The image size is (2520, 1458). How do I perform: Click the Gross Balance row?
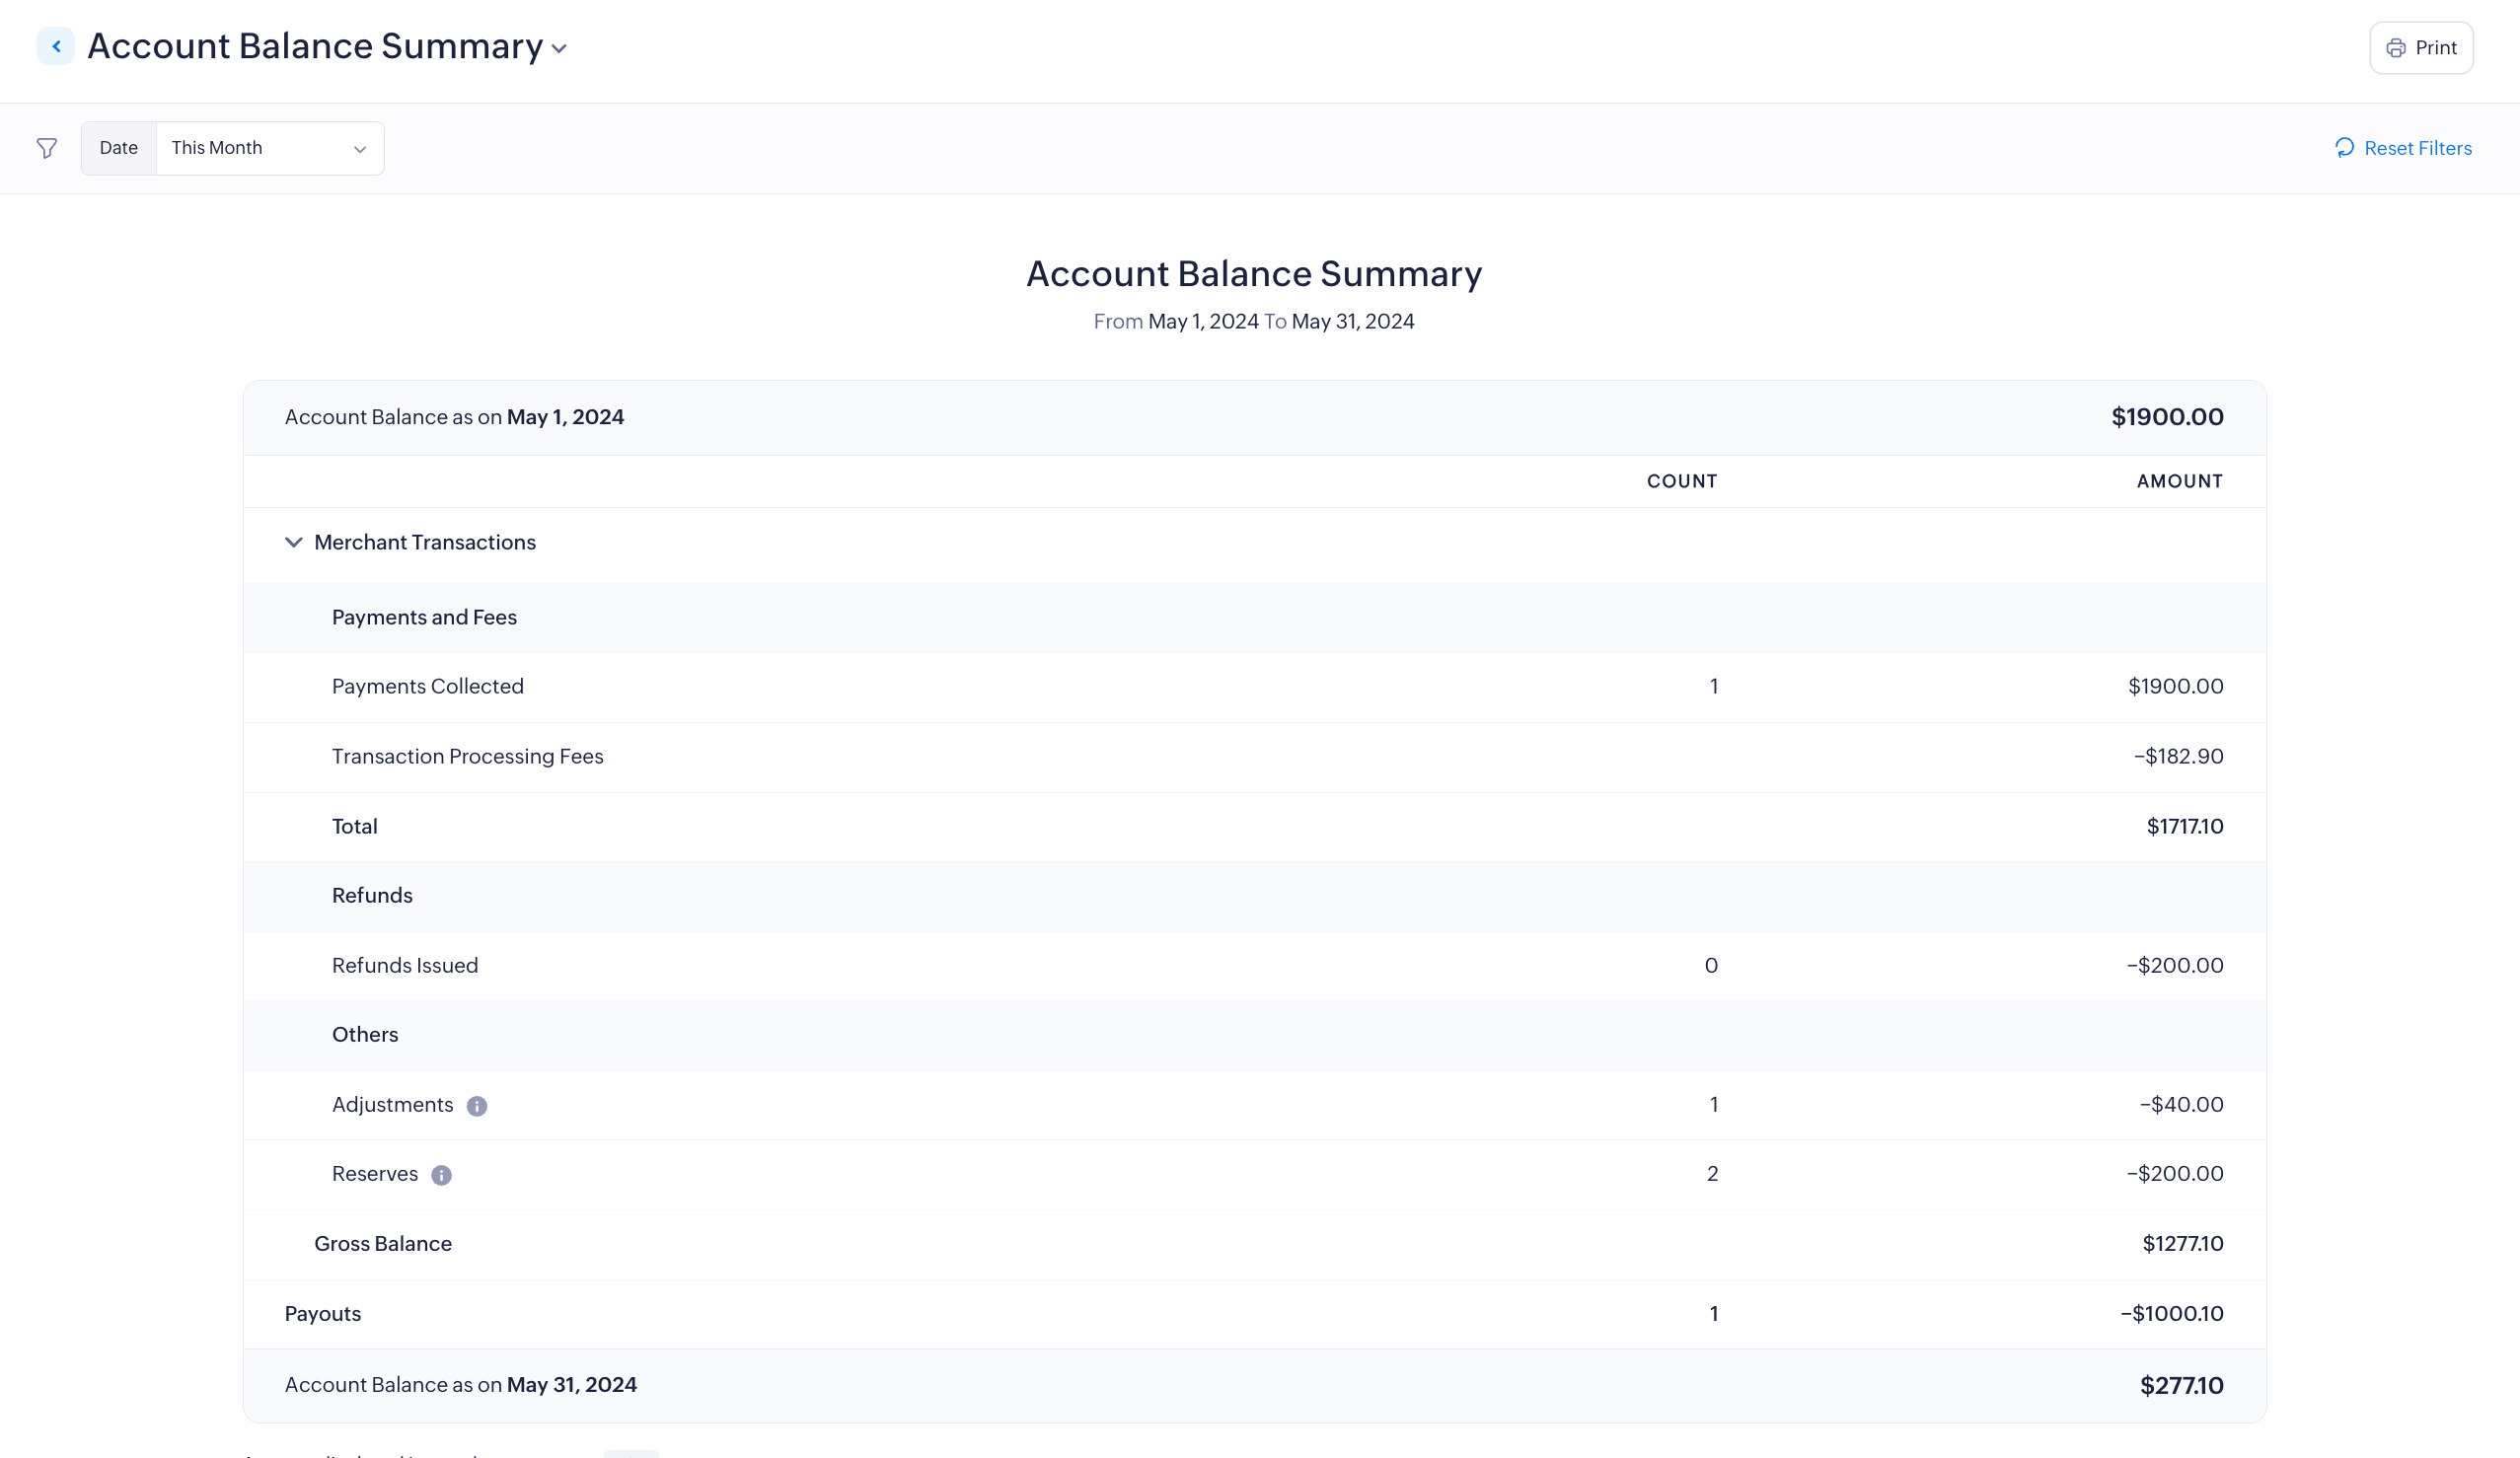(383, 1243)
